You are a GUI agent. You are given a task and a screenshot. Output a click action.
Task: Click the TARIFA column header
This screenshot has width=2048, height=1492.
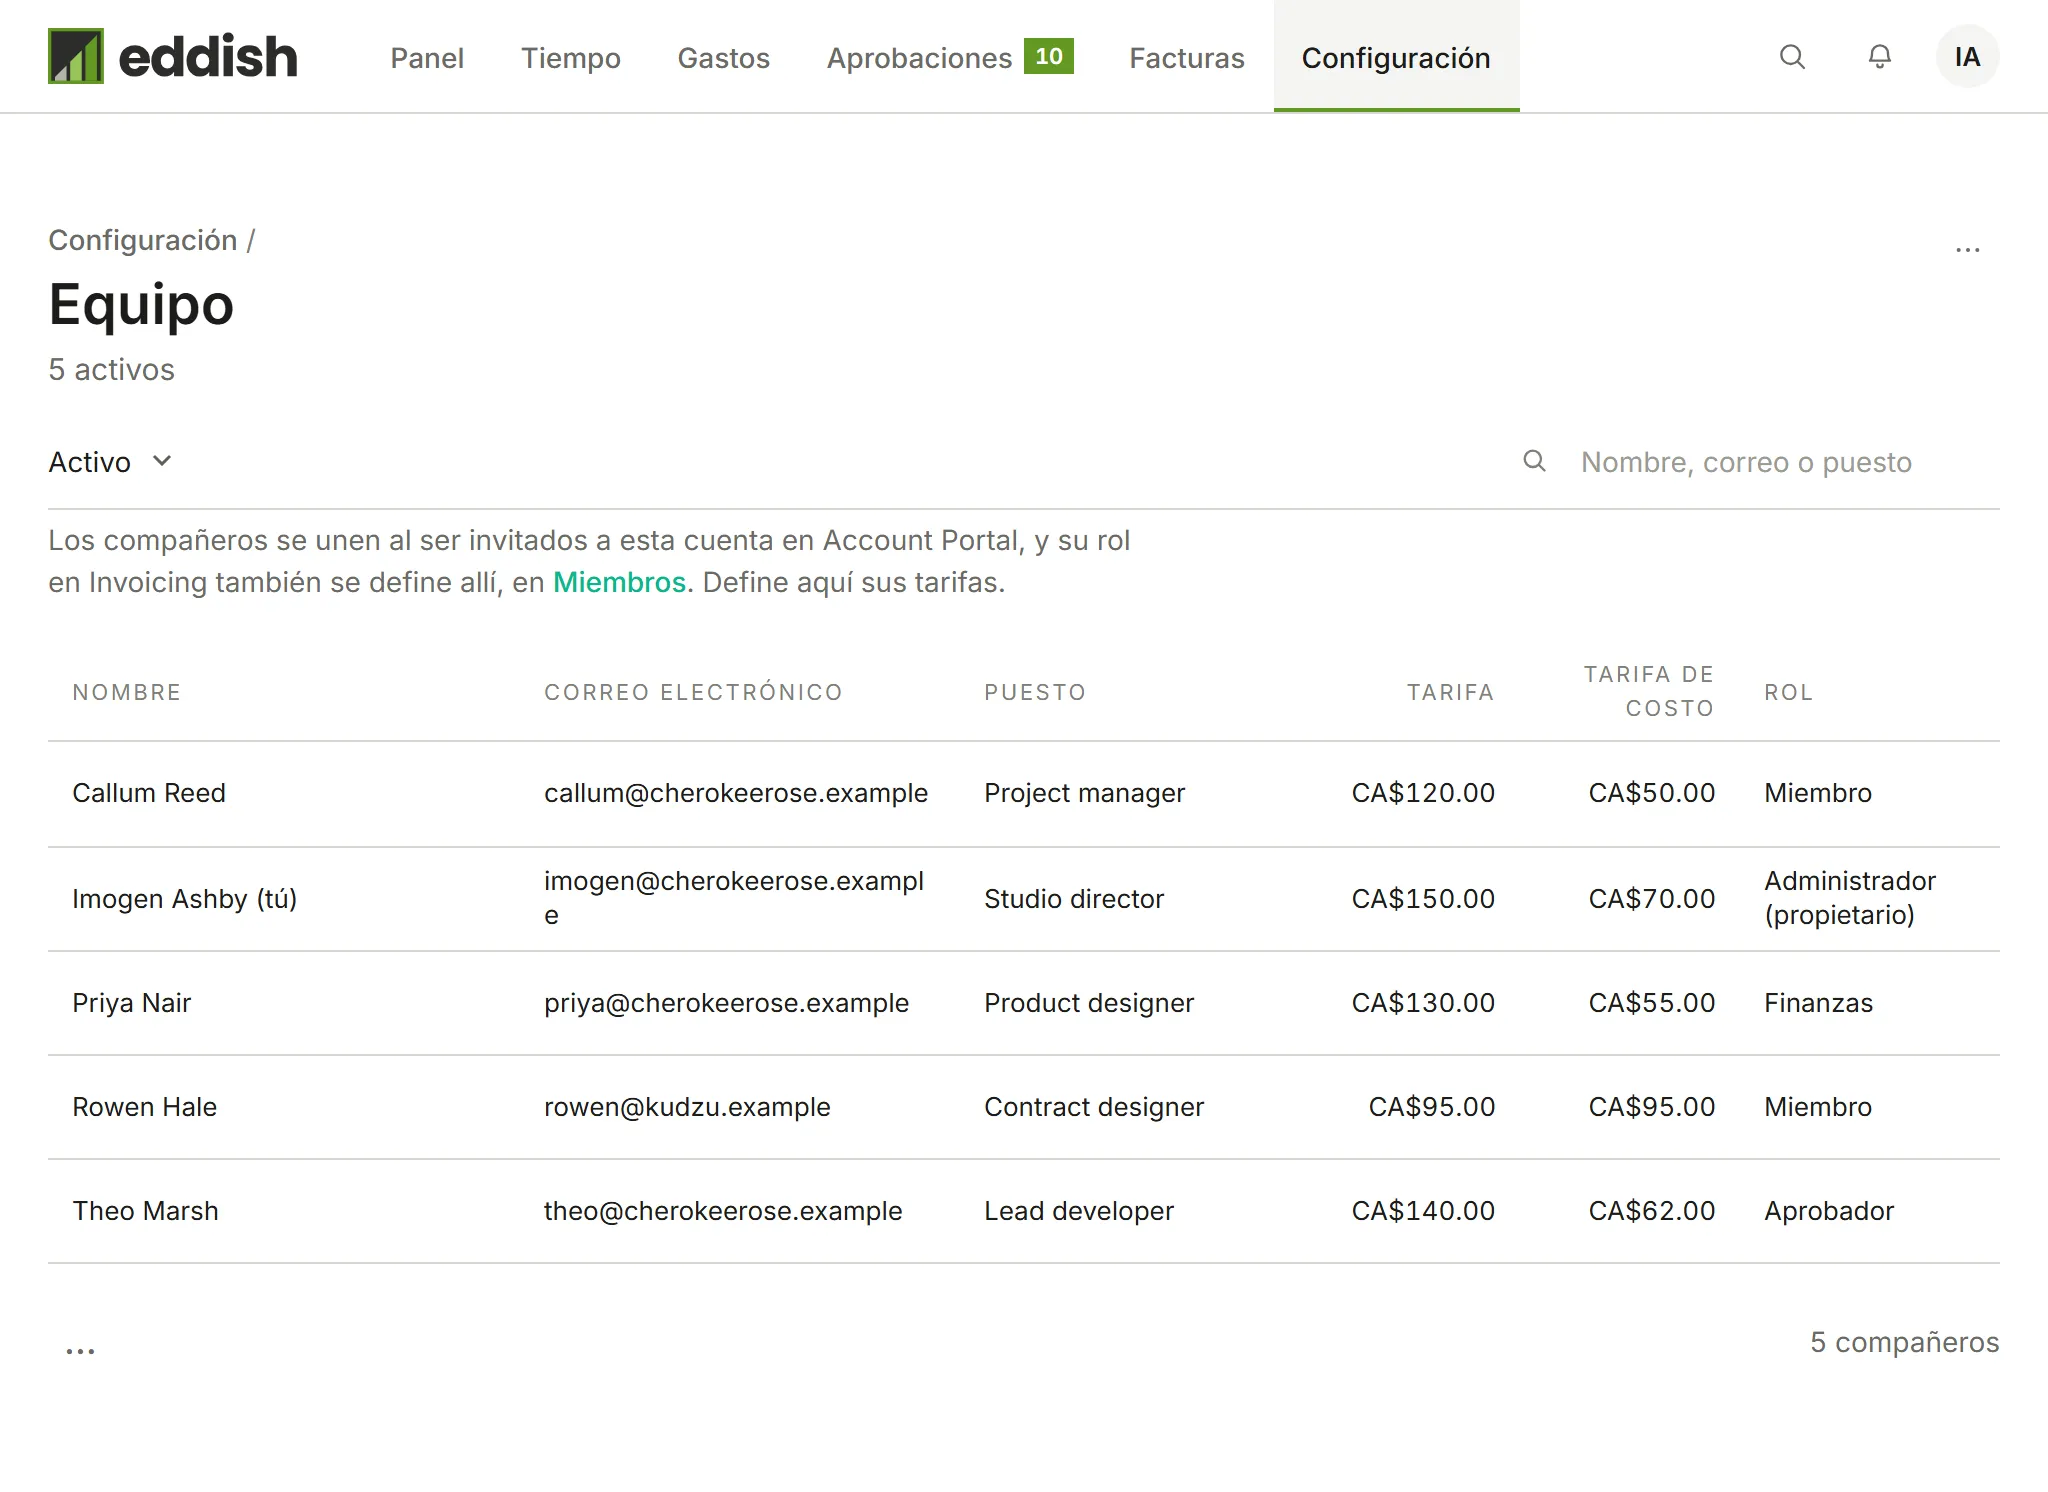(1450, 692)
